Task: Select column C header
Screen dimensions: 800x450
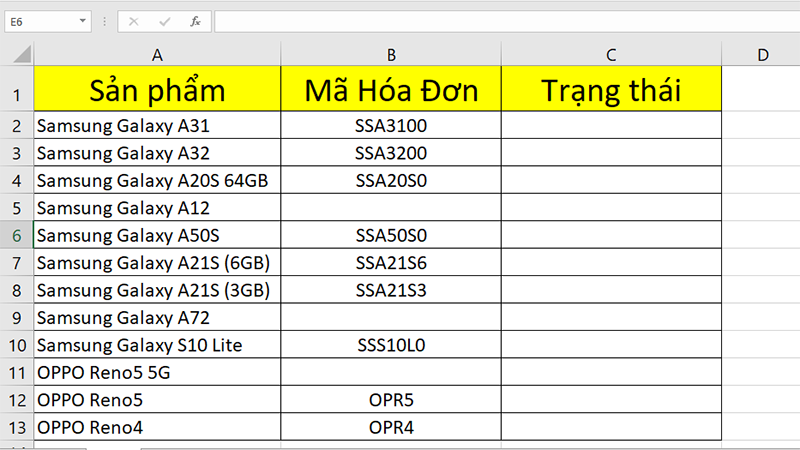Action: [x=611, y=55]
